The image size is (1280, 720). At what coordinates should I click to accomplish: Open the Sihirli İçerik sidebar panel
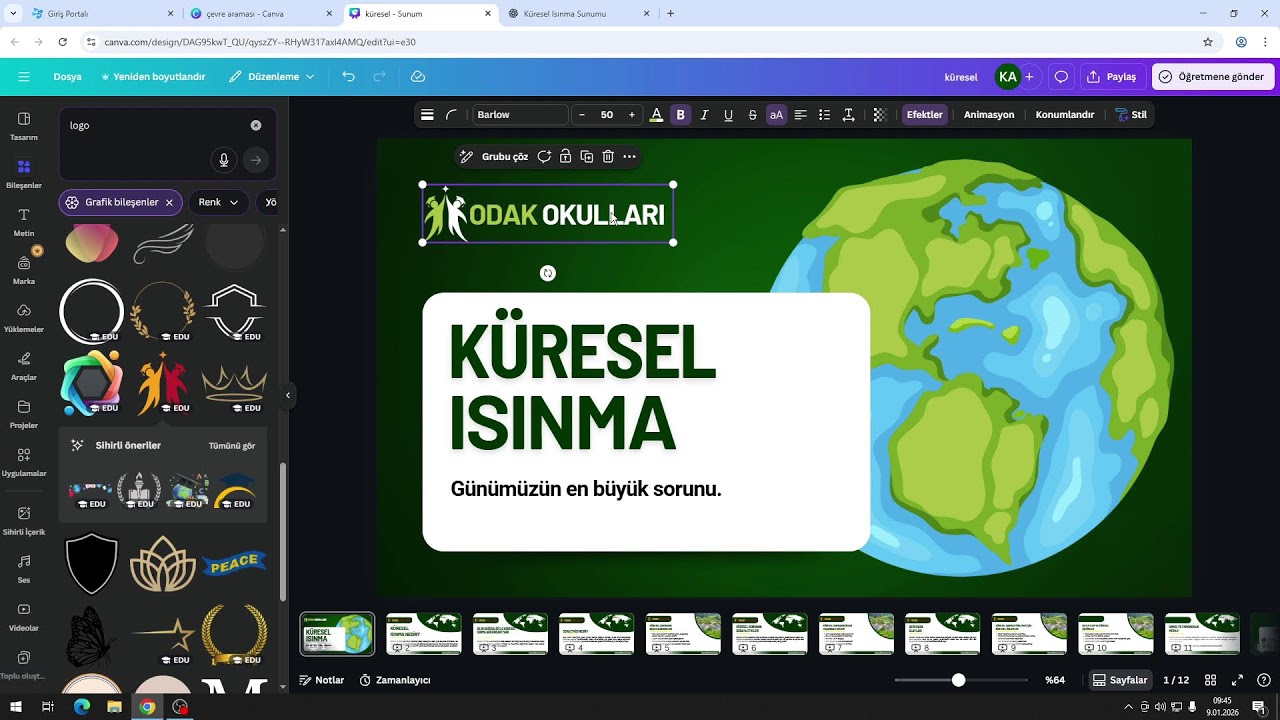24,520
